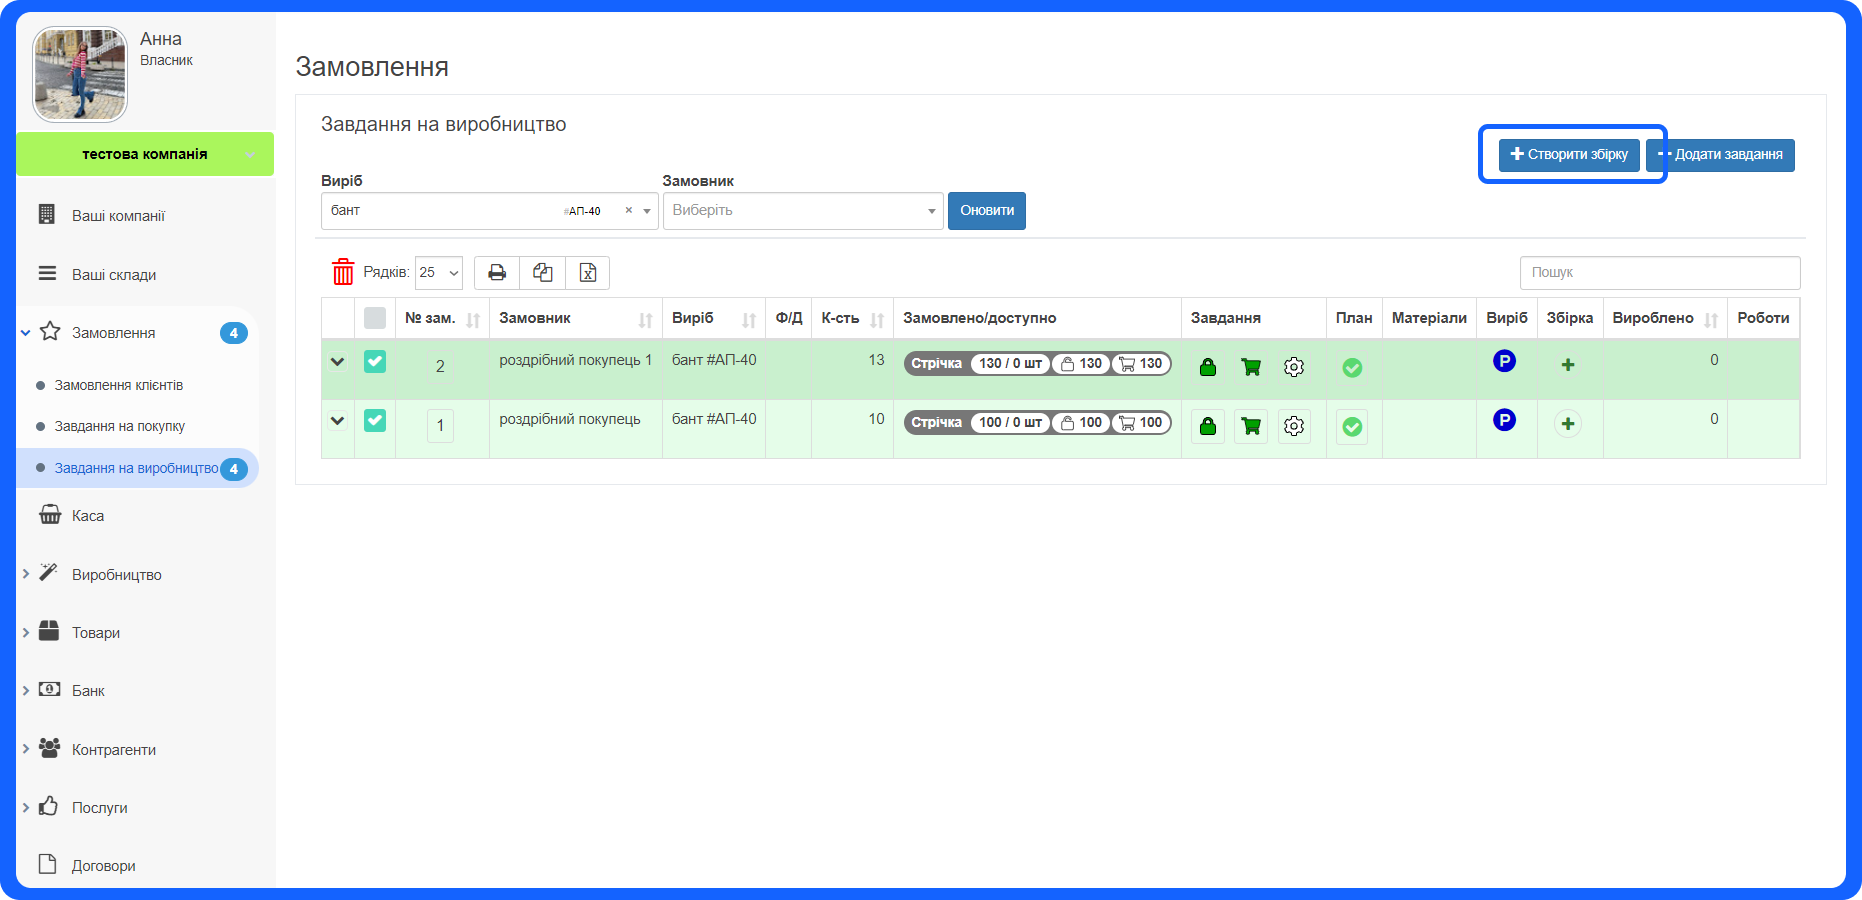Open the rows-per-page dropdown showing 25
Image resolution: width=1862 pixels, height=900 pixels.
click(x=439, y=273)
